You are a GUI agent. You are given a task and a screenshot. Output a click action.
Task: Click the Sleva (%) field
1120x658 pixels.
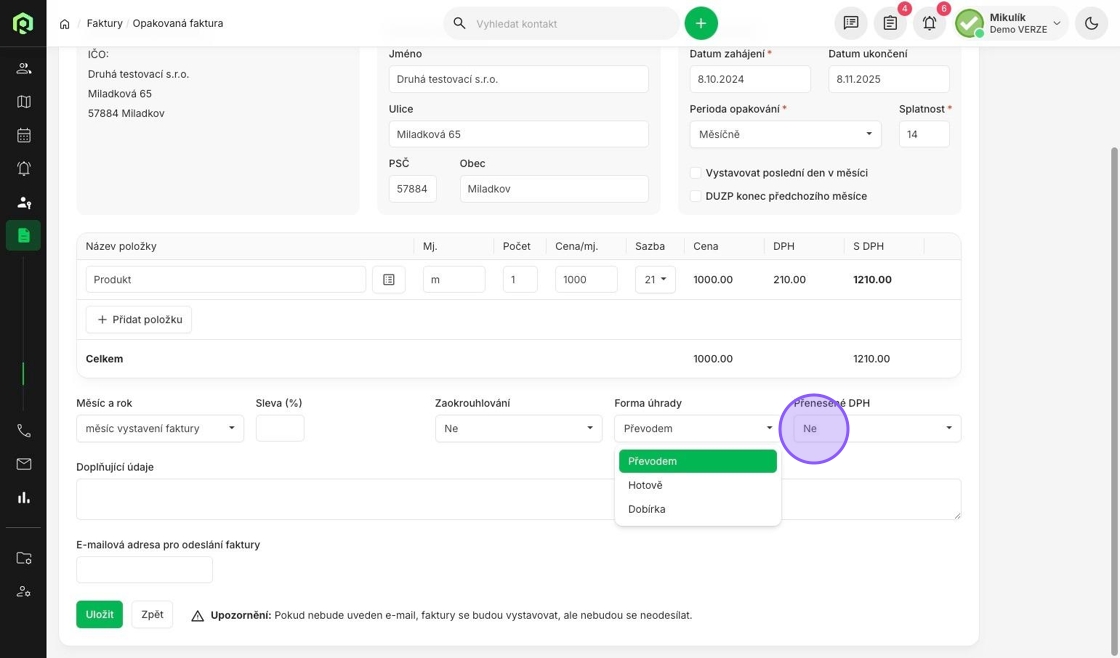coord(280,429)
